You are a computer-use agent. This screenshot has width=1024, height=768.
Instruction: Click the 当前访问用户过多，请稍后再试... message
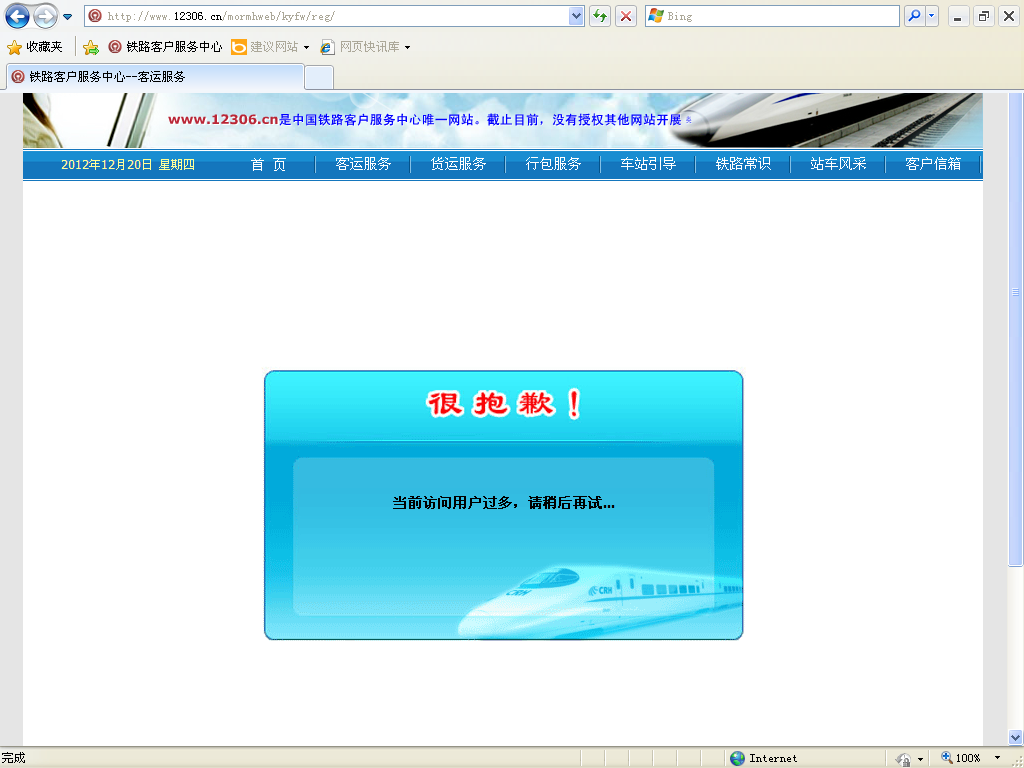(504, 503)
